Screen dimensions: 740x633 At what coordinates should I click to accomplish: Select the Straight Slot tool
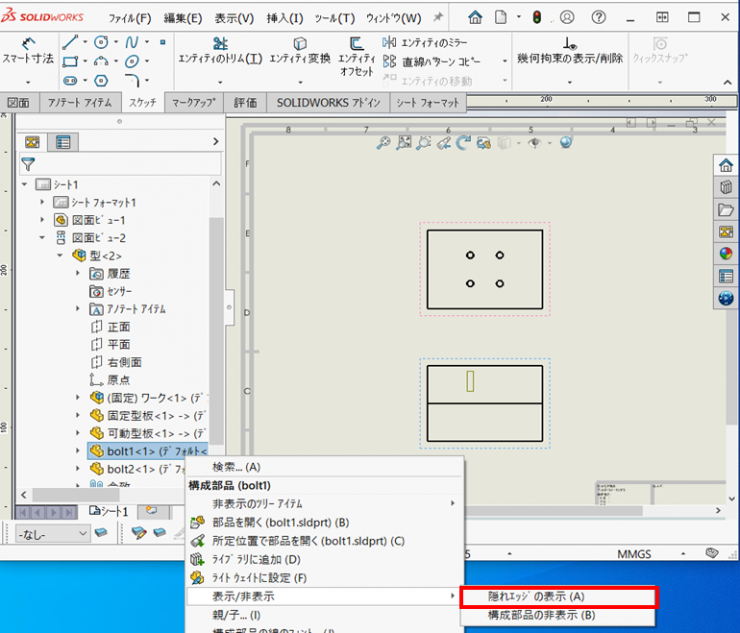[70, 81]
